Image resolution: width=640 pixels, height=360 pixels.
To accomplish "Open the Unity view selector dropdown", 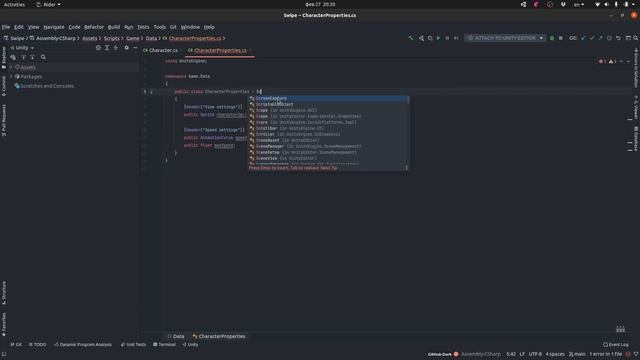I will 22,48.
